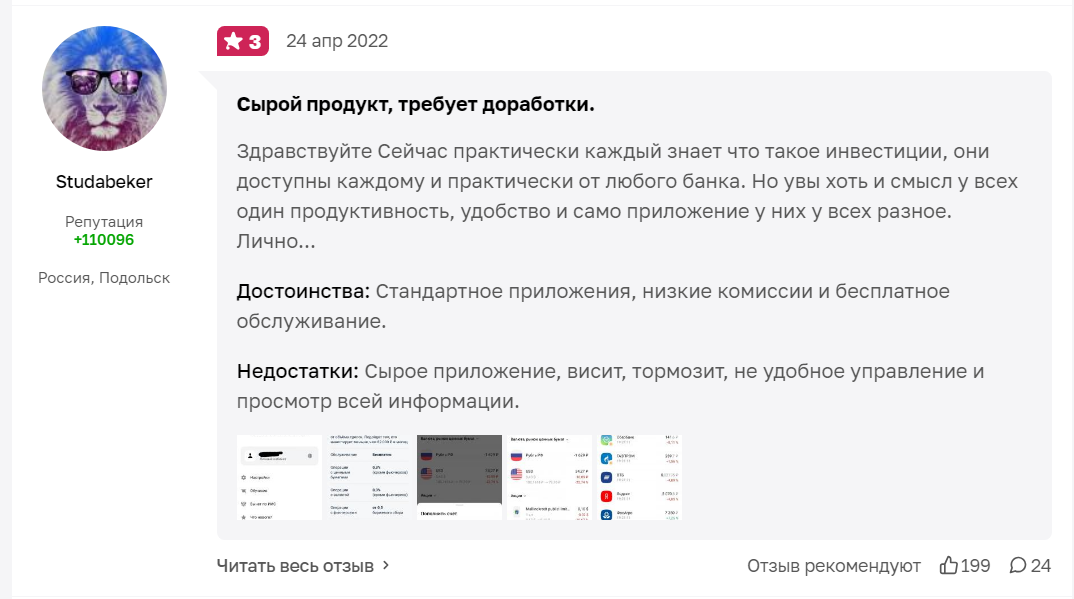The image size is (1074, 599).
Task: Select location text 'Россия, Подольск'
Action: [x=104, y=278]
